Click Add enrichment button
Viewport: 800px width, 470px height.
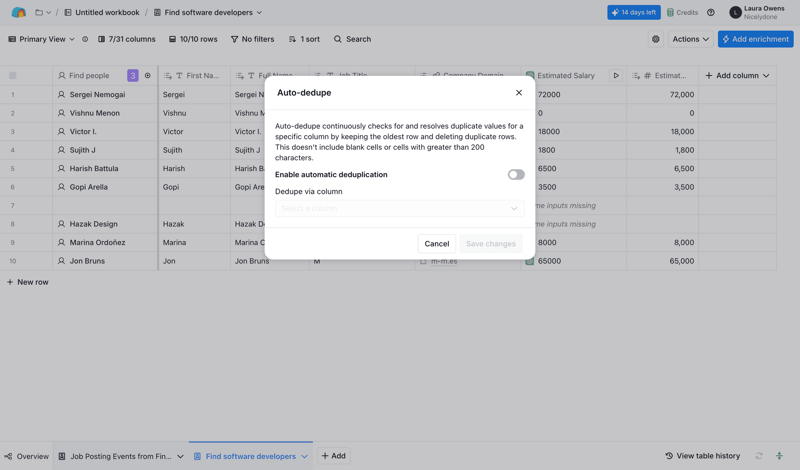756,39
